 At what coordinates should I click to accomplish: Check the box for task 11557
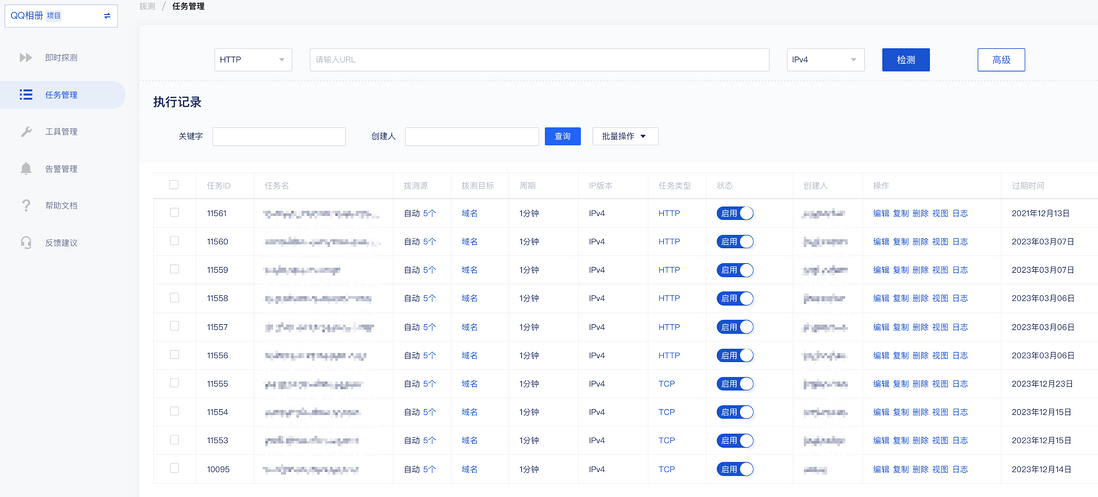(x=174, y=326)
